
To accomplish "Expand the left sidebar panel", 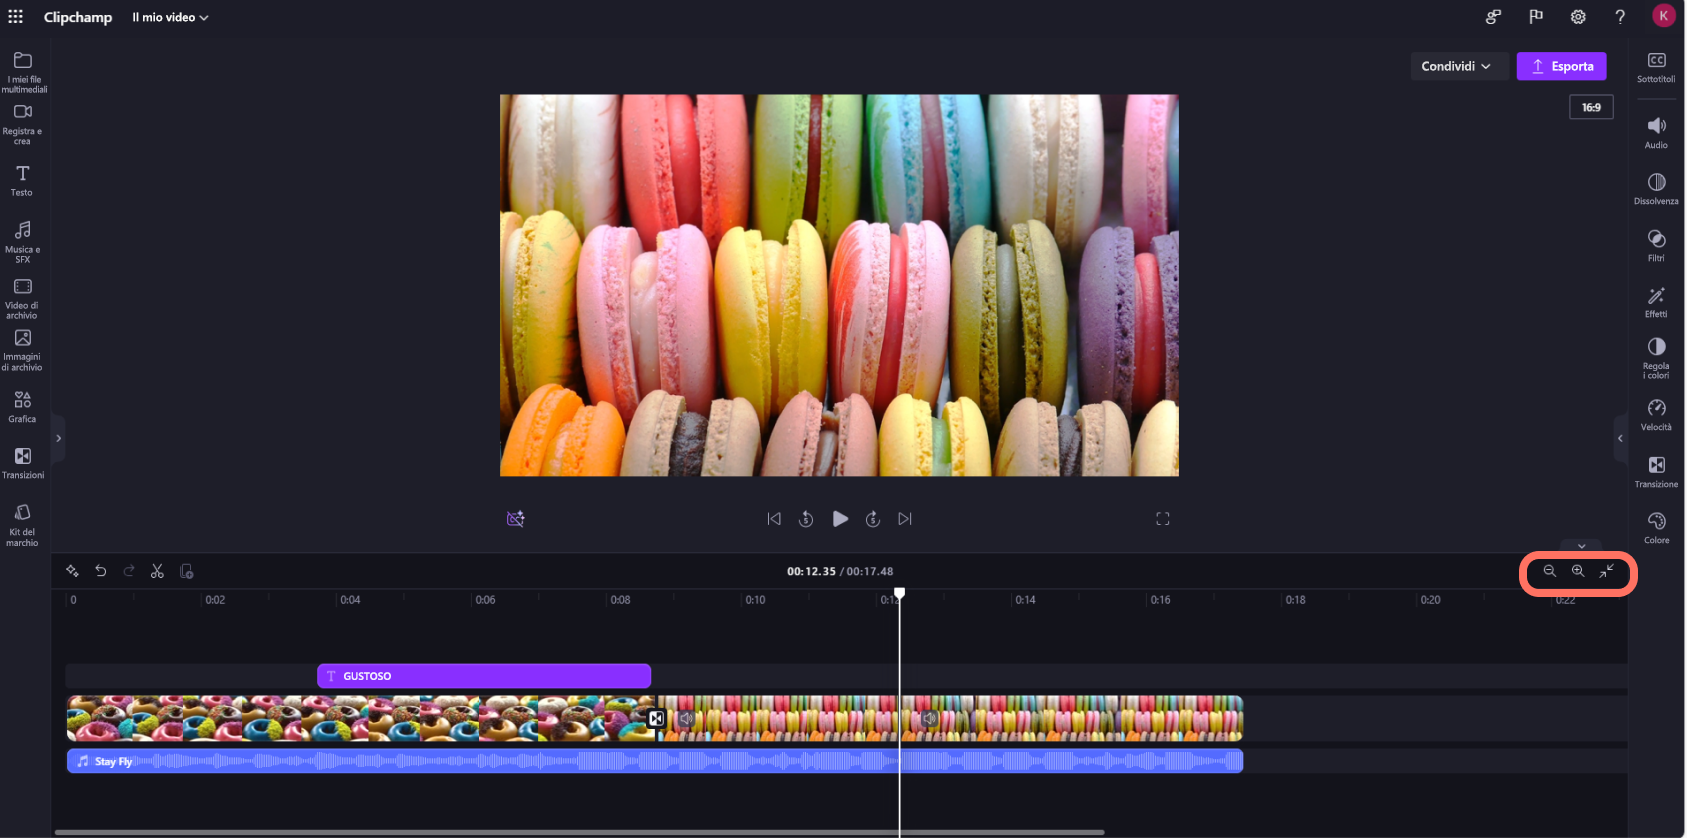I will click(58, 438).
